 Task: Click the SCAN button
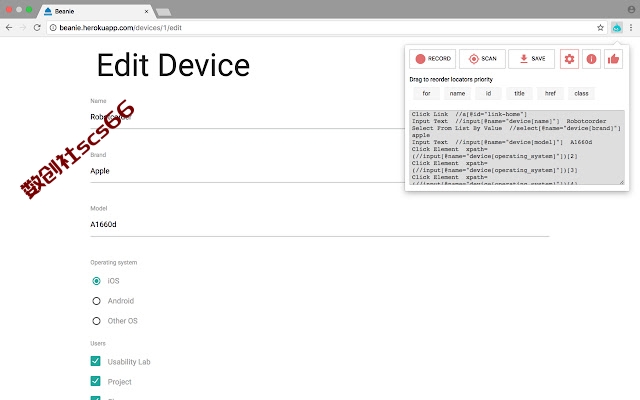tap(482, 59)
